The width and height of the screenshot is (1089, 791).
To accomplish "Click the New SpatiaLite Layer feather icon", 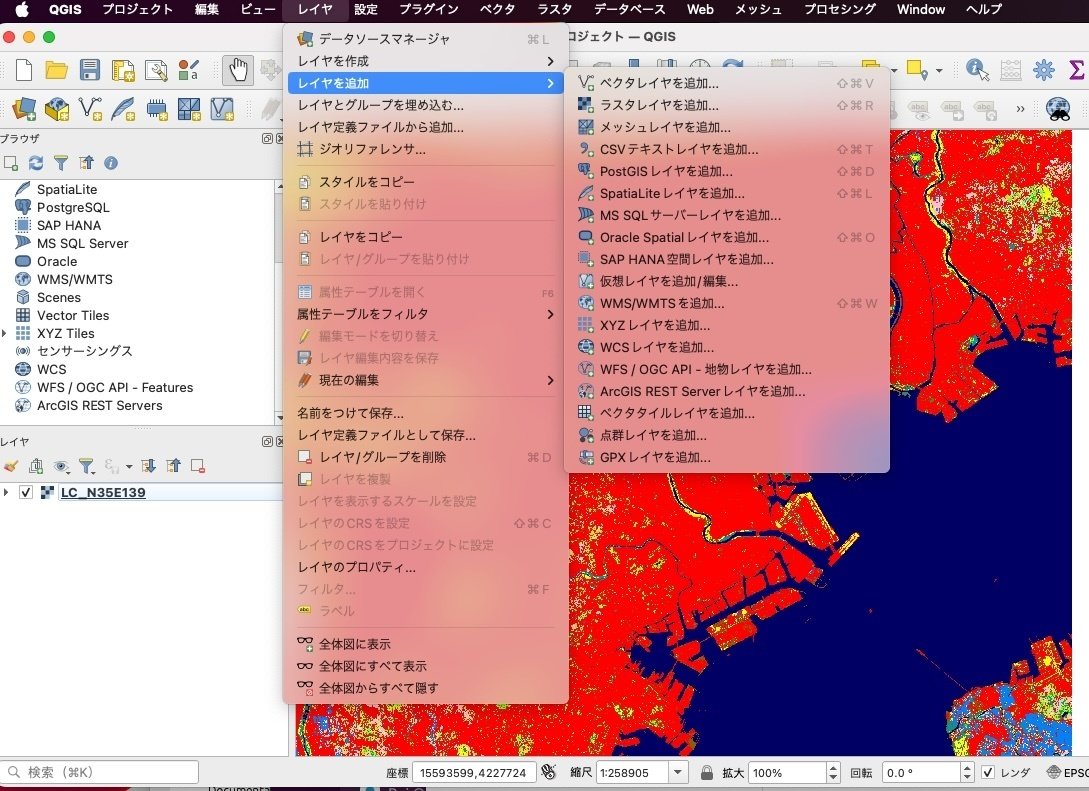I will (x=123, y=109).
